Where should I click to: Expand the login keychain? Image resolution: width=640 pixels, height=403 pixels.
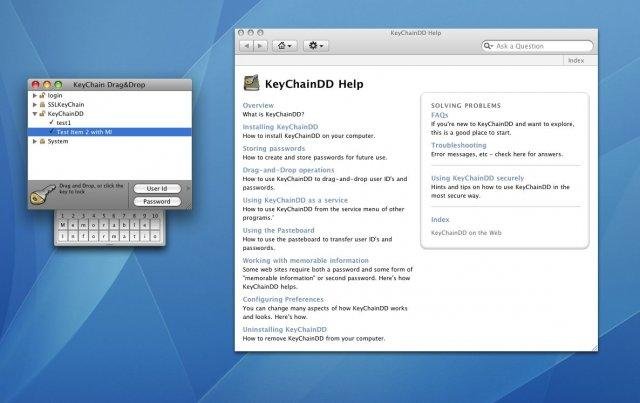35,96
